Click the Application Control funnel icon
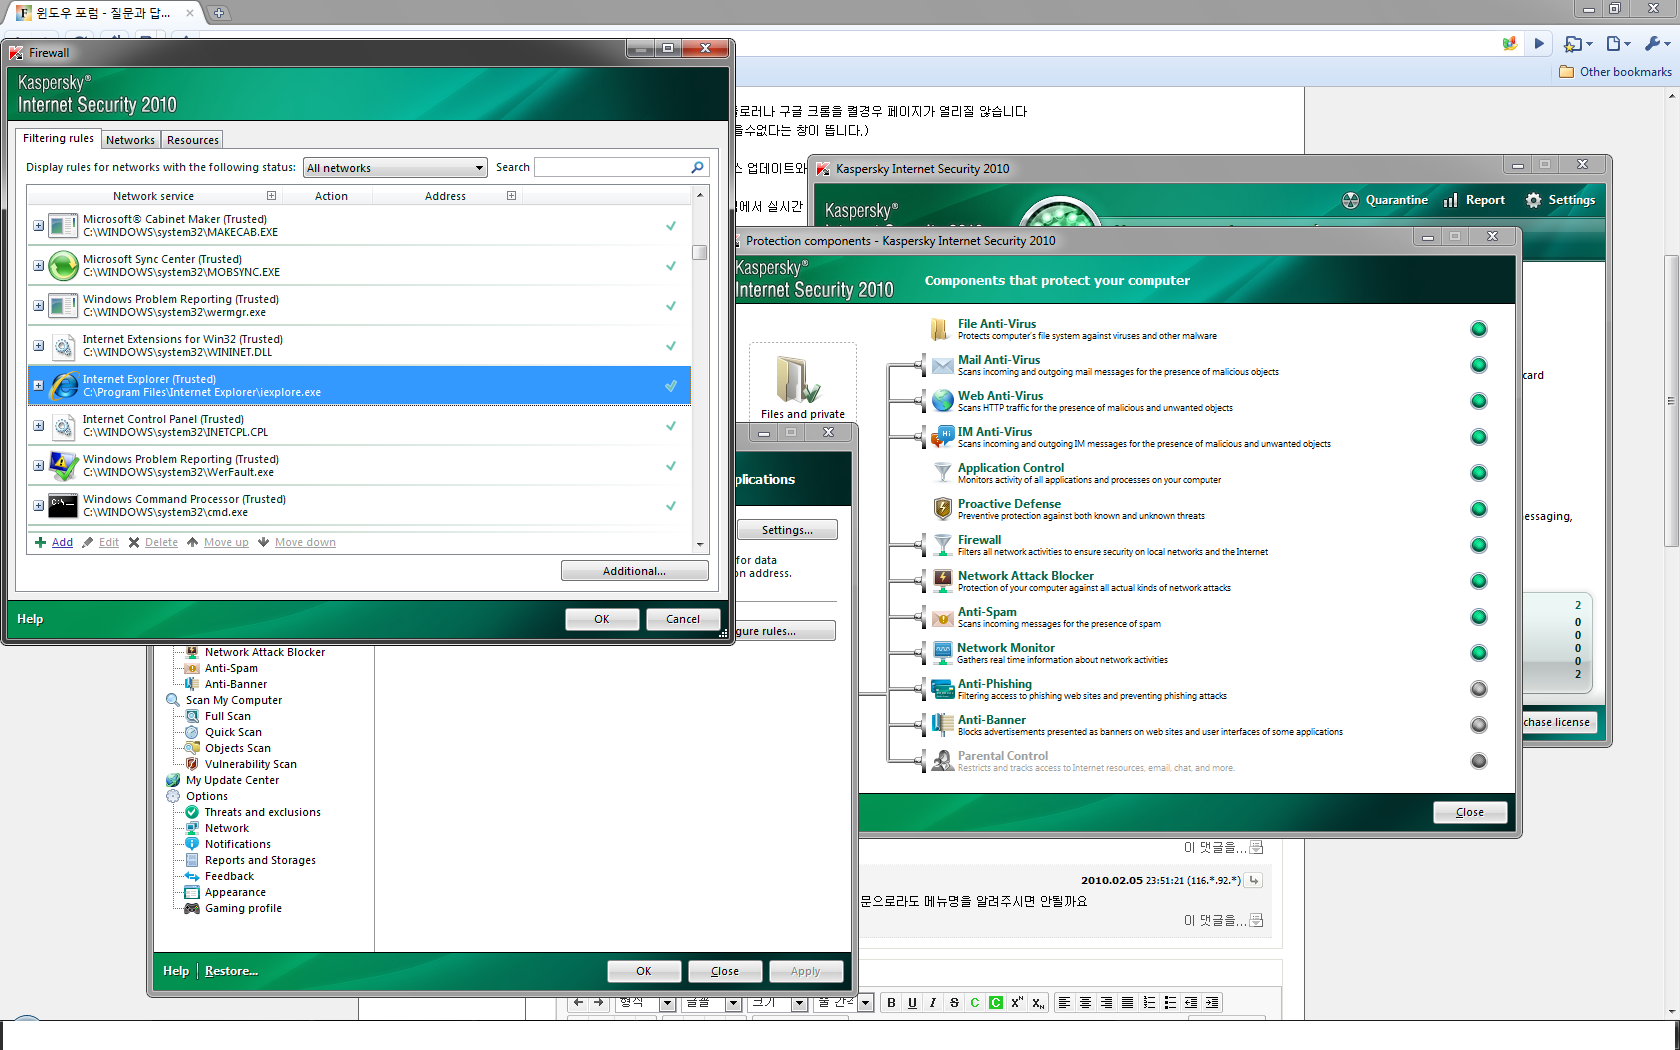Image resolution: width=1680 pixels, height=1050 pixels. pos(942,472)
